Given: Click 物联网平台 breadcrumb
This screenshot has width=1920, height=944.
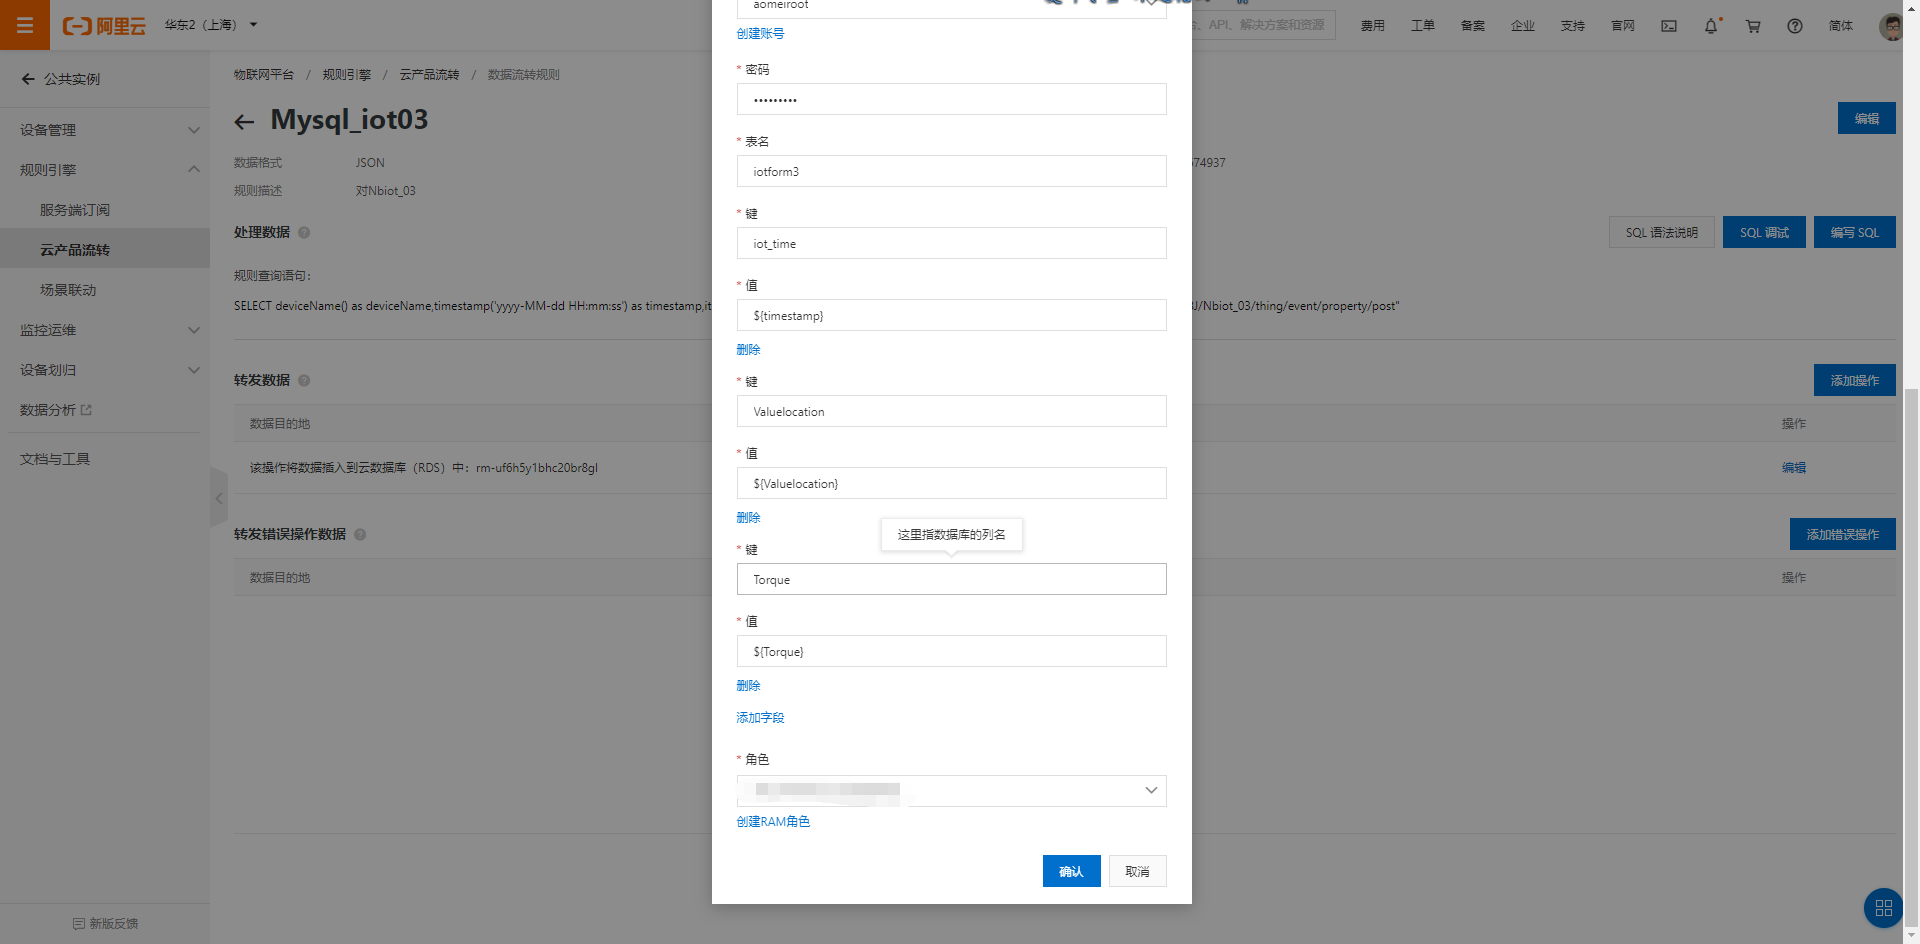Looking at the screenshot, I should (264, 75).
